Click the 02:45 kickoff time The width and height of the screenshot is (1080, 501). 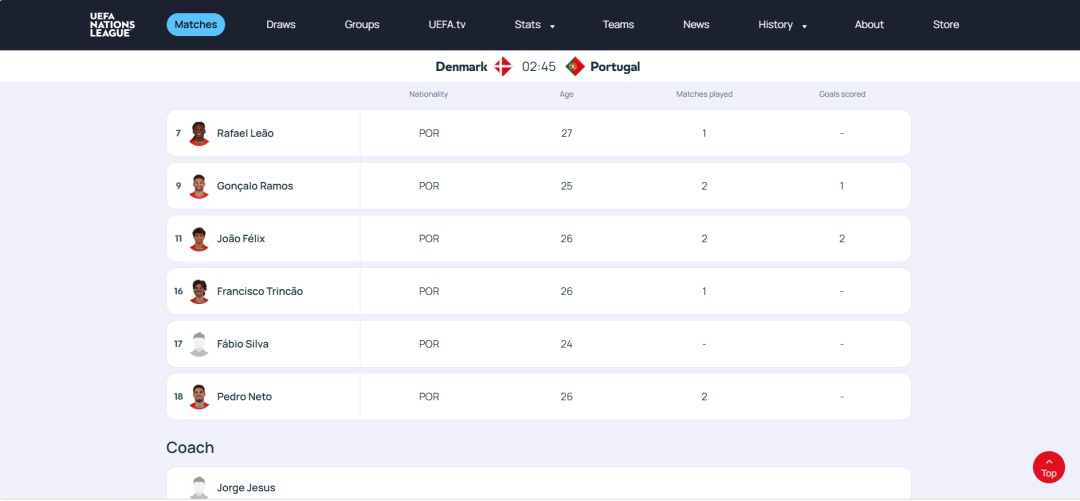[x=539, y=67]
